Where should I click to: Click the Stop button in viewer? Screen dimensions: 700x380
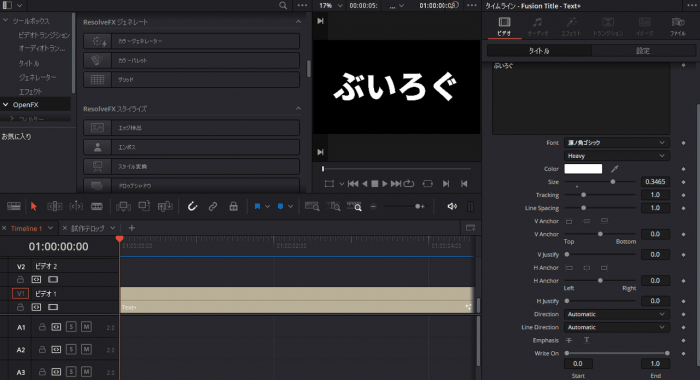[375, 184]
